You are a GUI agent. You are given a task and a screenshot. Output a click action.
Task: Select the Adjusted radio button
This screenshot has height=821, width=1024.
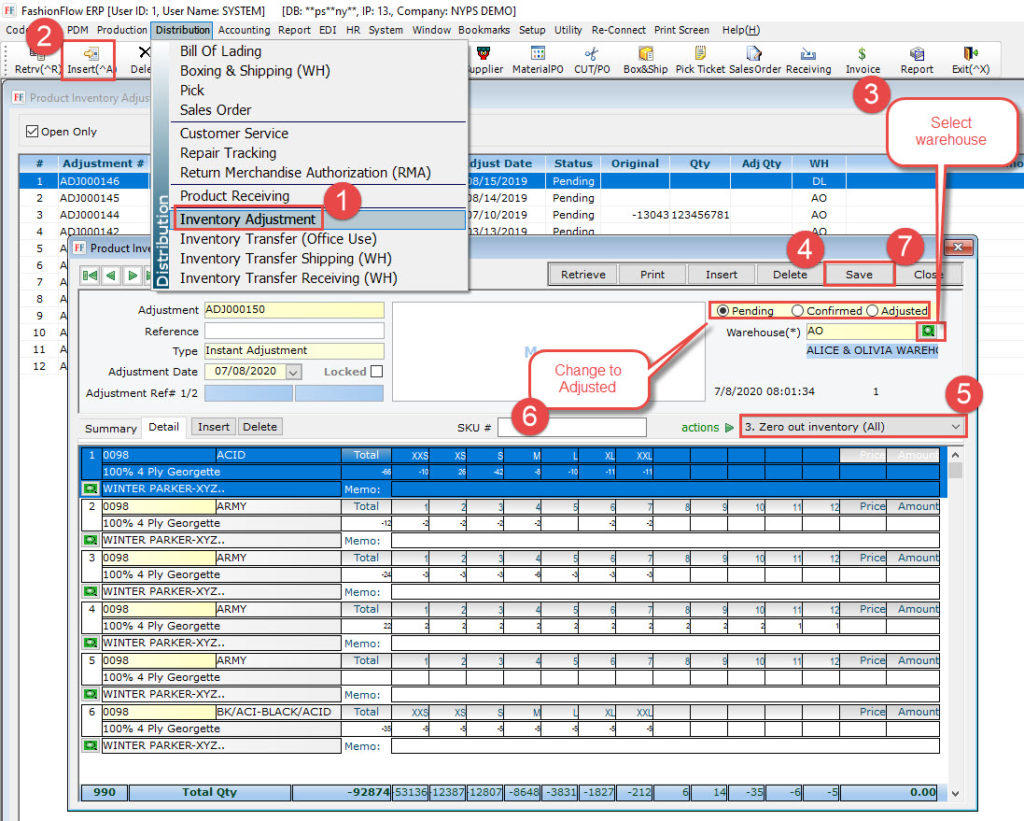click(x=873, y=311)
